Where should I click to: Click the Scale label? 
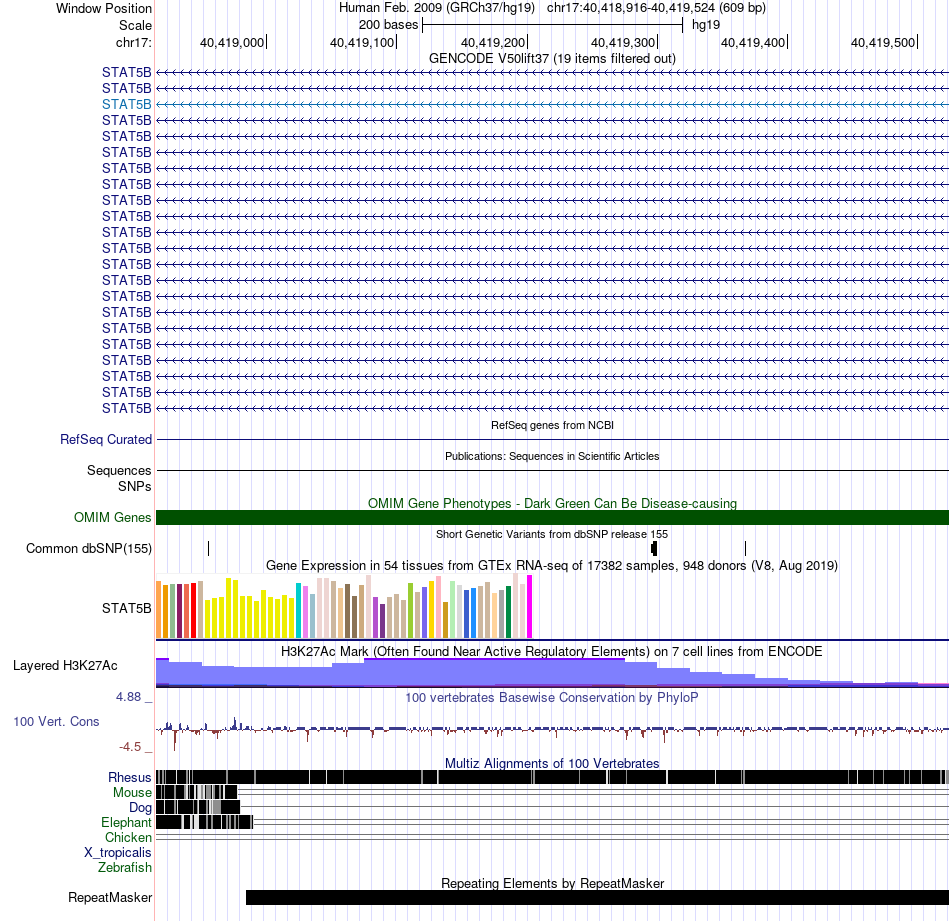(135, 25)
